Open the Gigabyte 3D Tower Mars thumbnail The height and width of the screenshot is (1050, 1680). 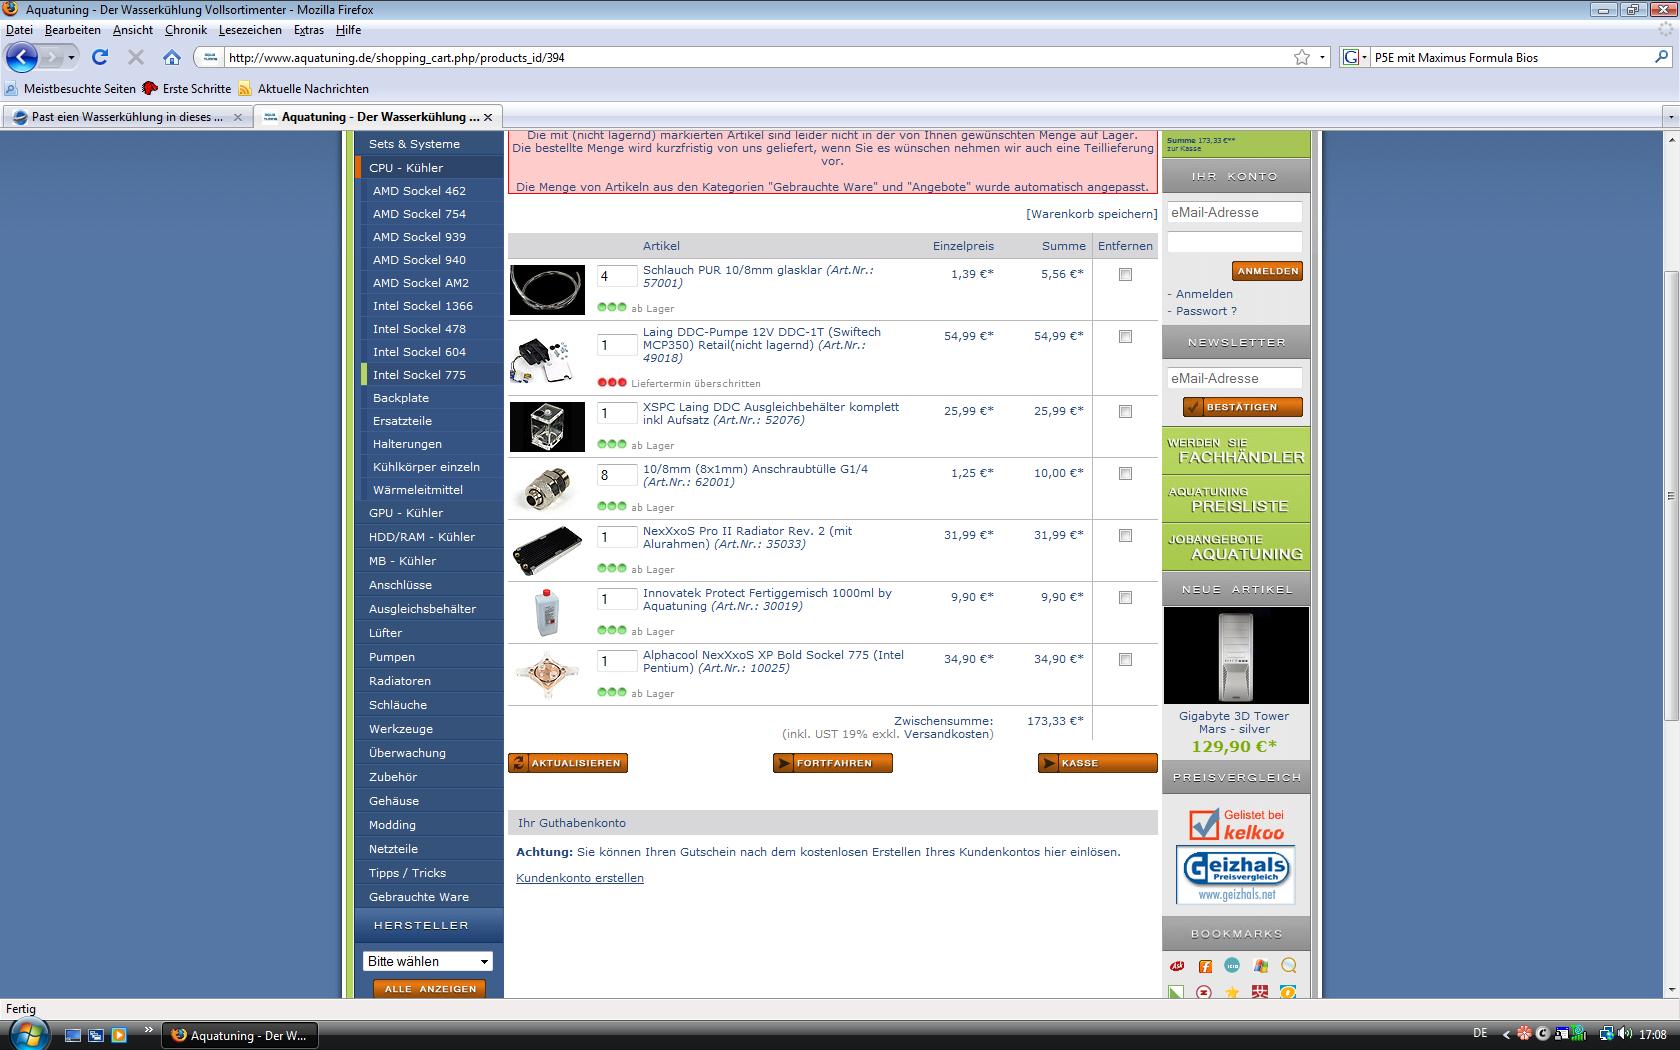pyautogui.click(x=1236, y=655)
